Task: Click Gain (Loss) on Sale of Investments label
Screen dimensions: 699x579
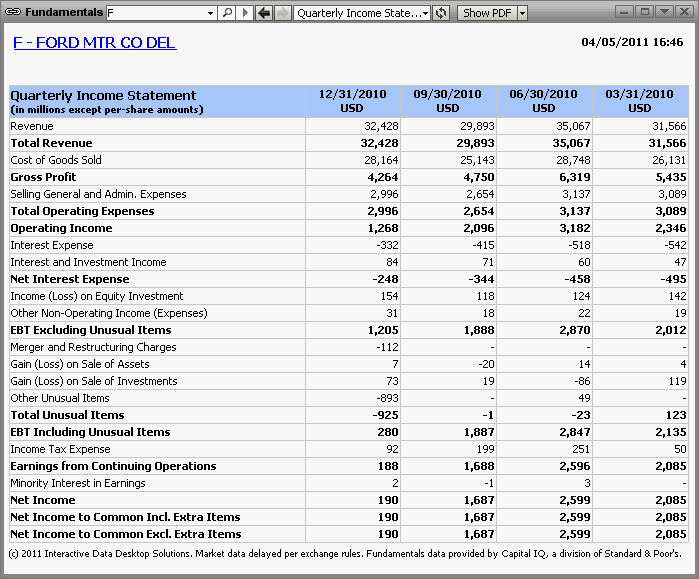Action: 94,381
